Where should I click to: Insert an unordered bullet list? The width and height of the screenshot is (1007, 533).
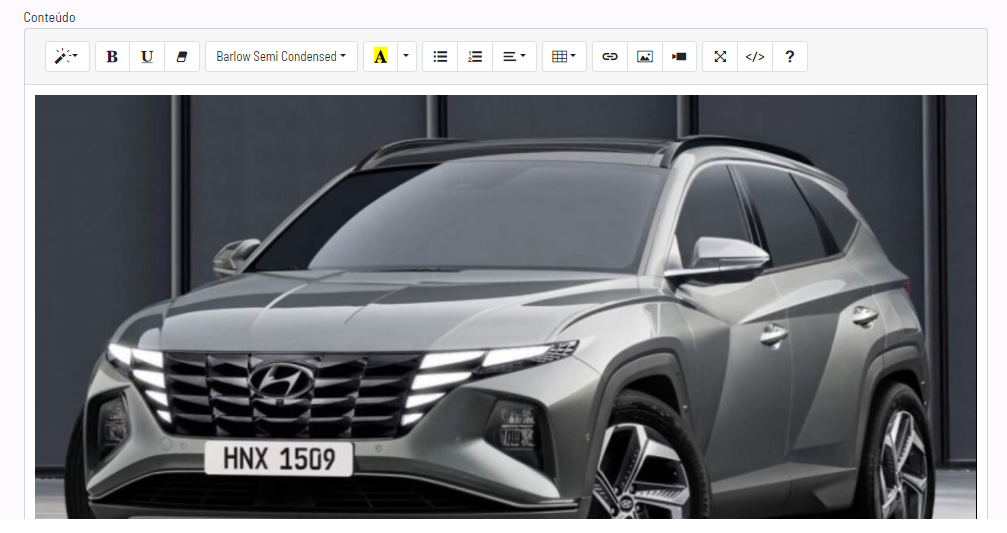coord(440,57)
